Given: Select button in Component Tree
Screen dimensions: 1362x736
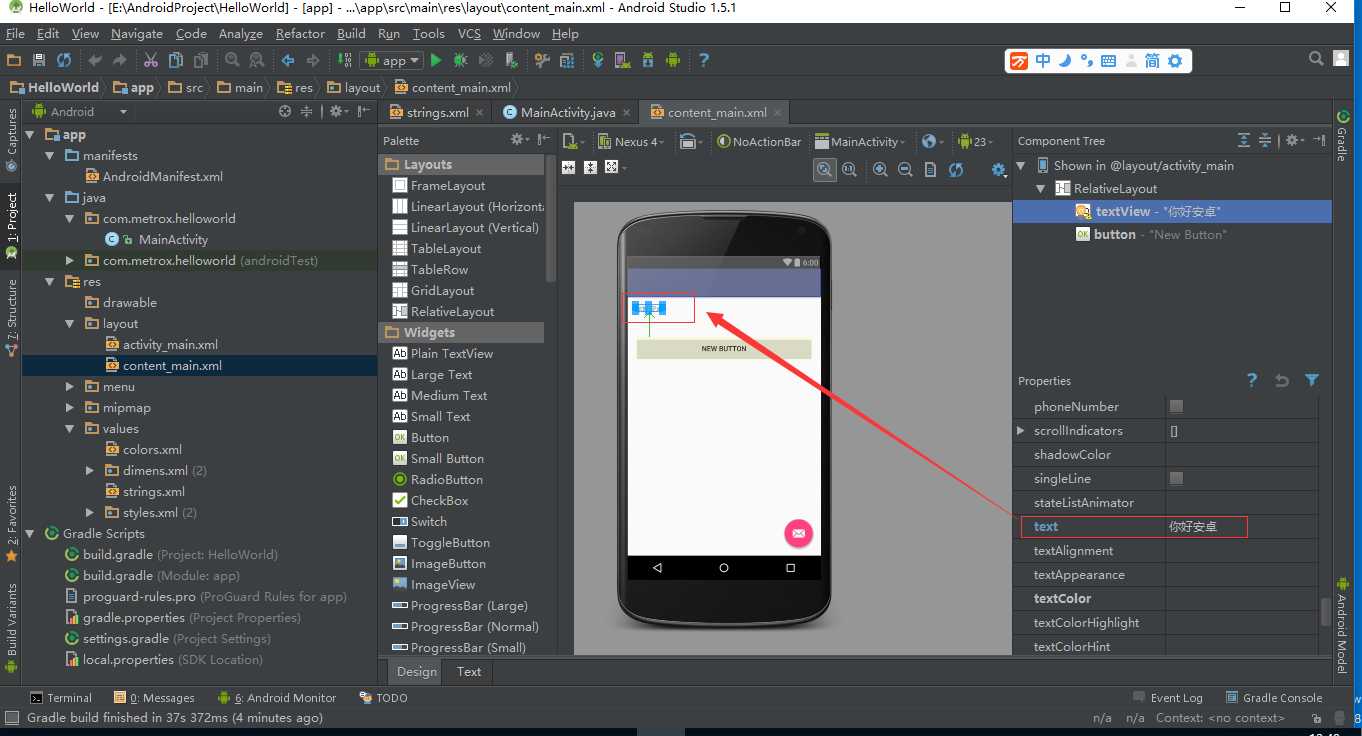Looking at the screenshot, I should (1114, 234).
